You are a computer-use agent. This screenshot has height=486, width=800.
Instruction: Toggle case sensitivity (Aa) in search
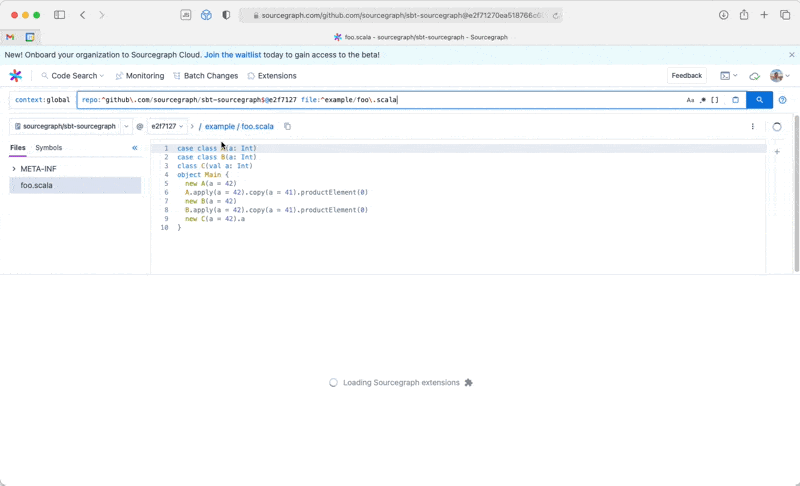(x=690, y=100)
